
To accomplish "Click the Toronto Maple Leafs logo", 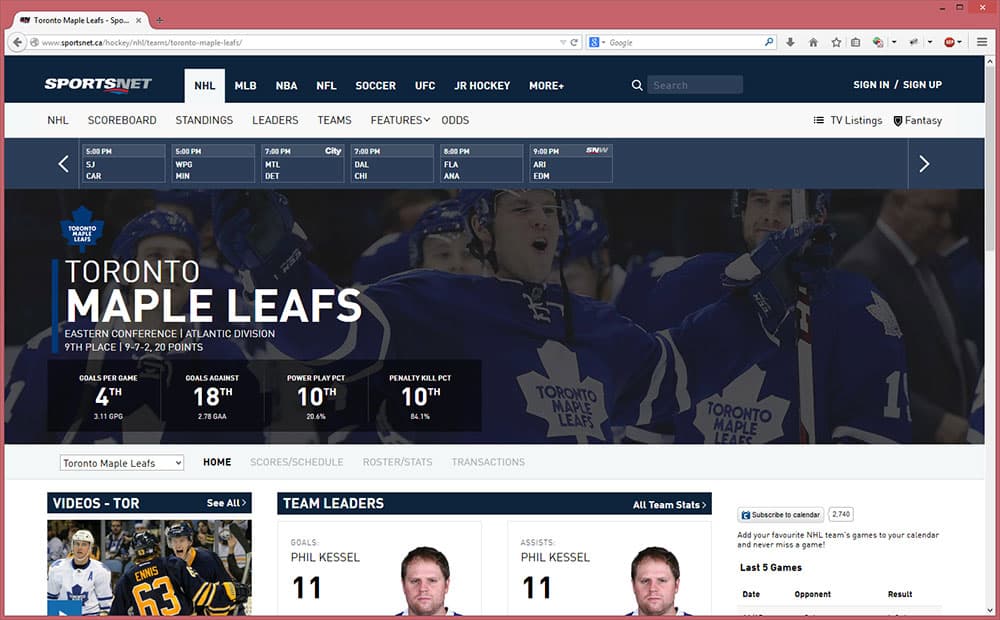I will coord(82,229).
